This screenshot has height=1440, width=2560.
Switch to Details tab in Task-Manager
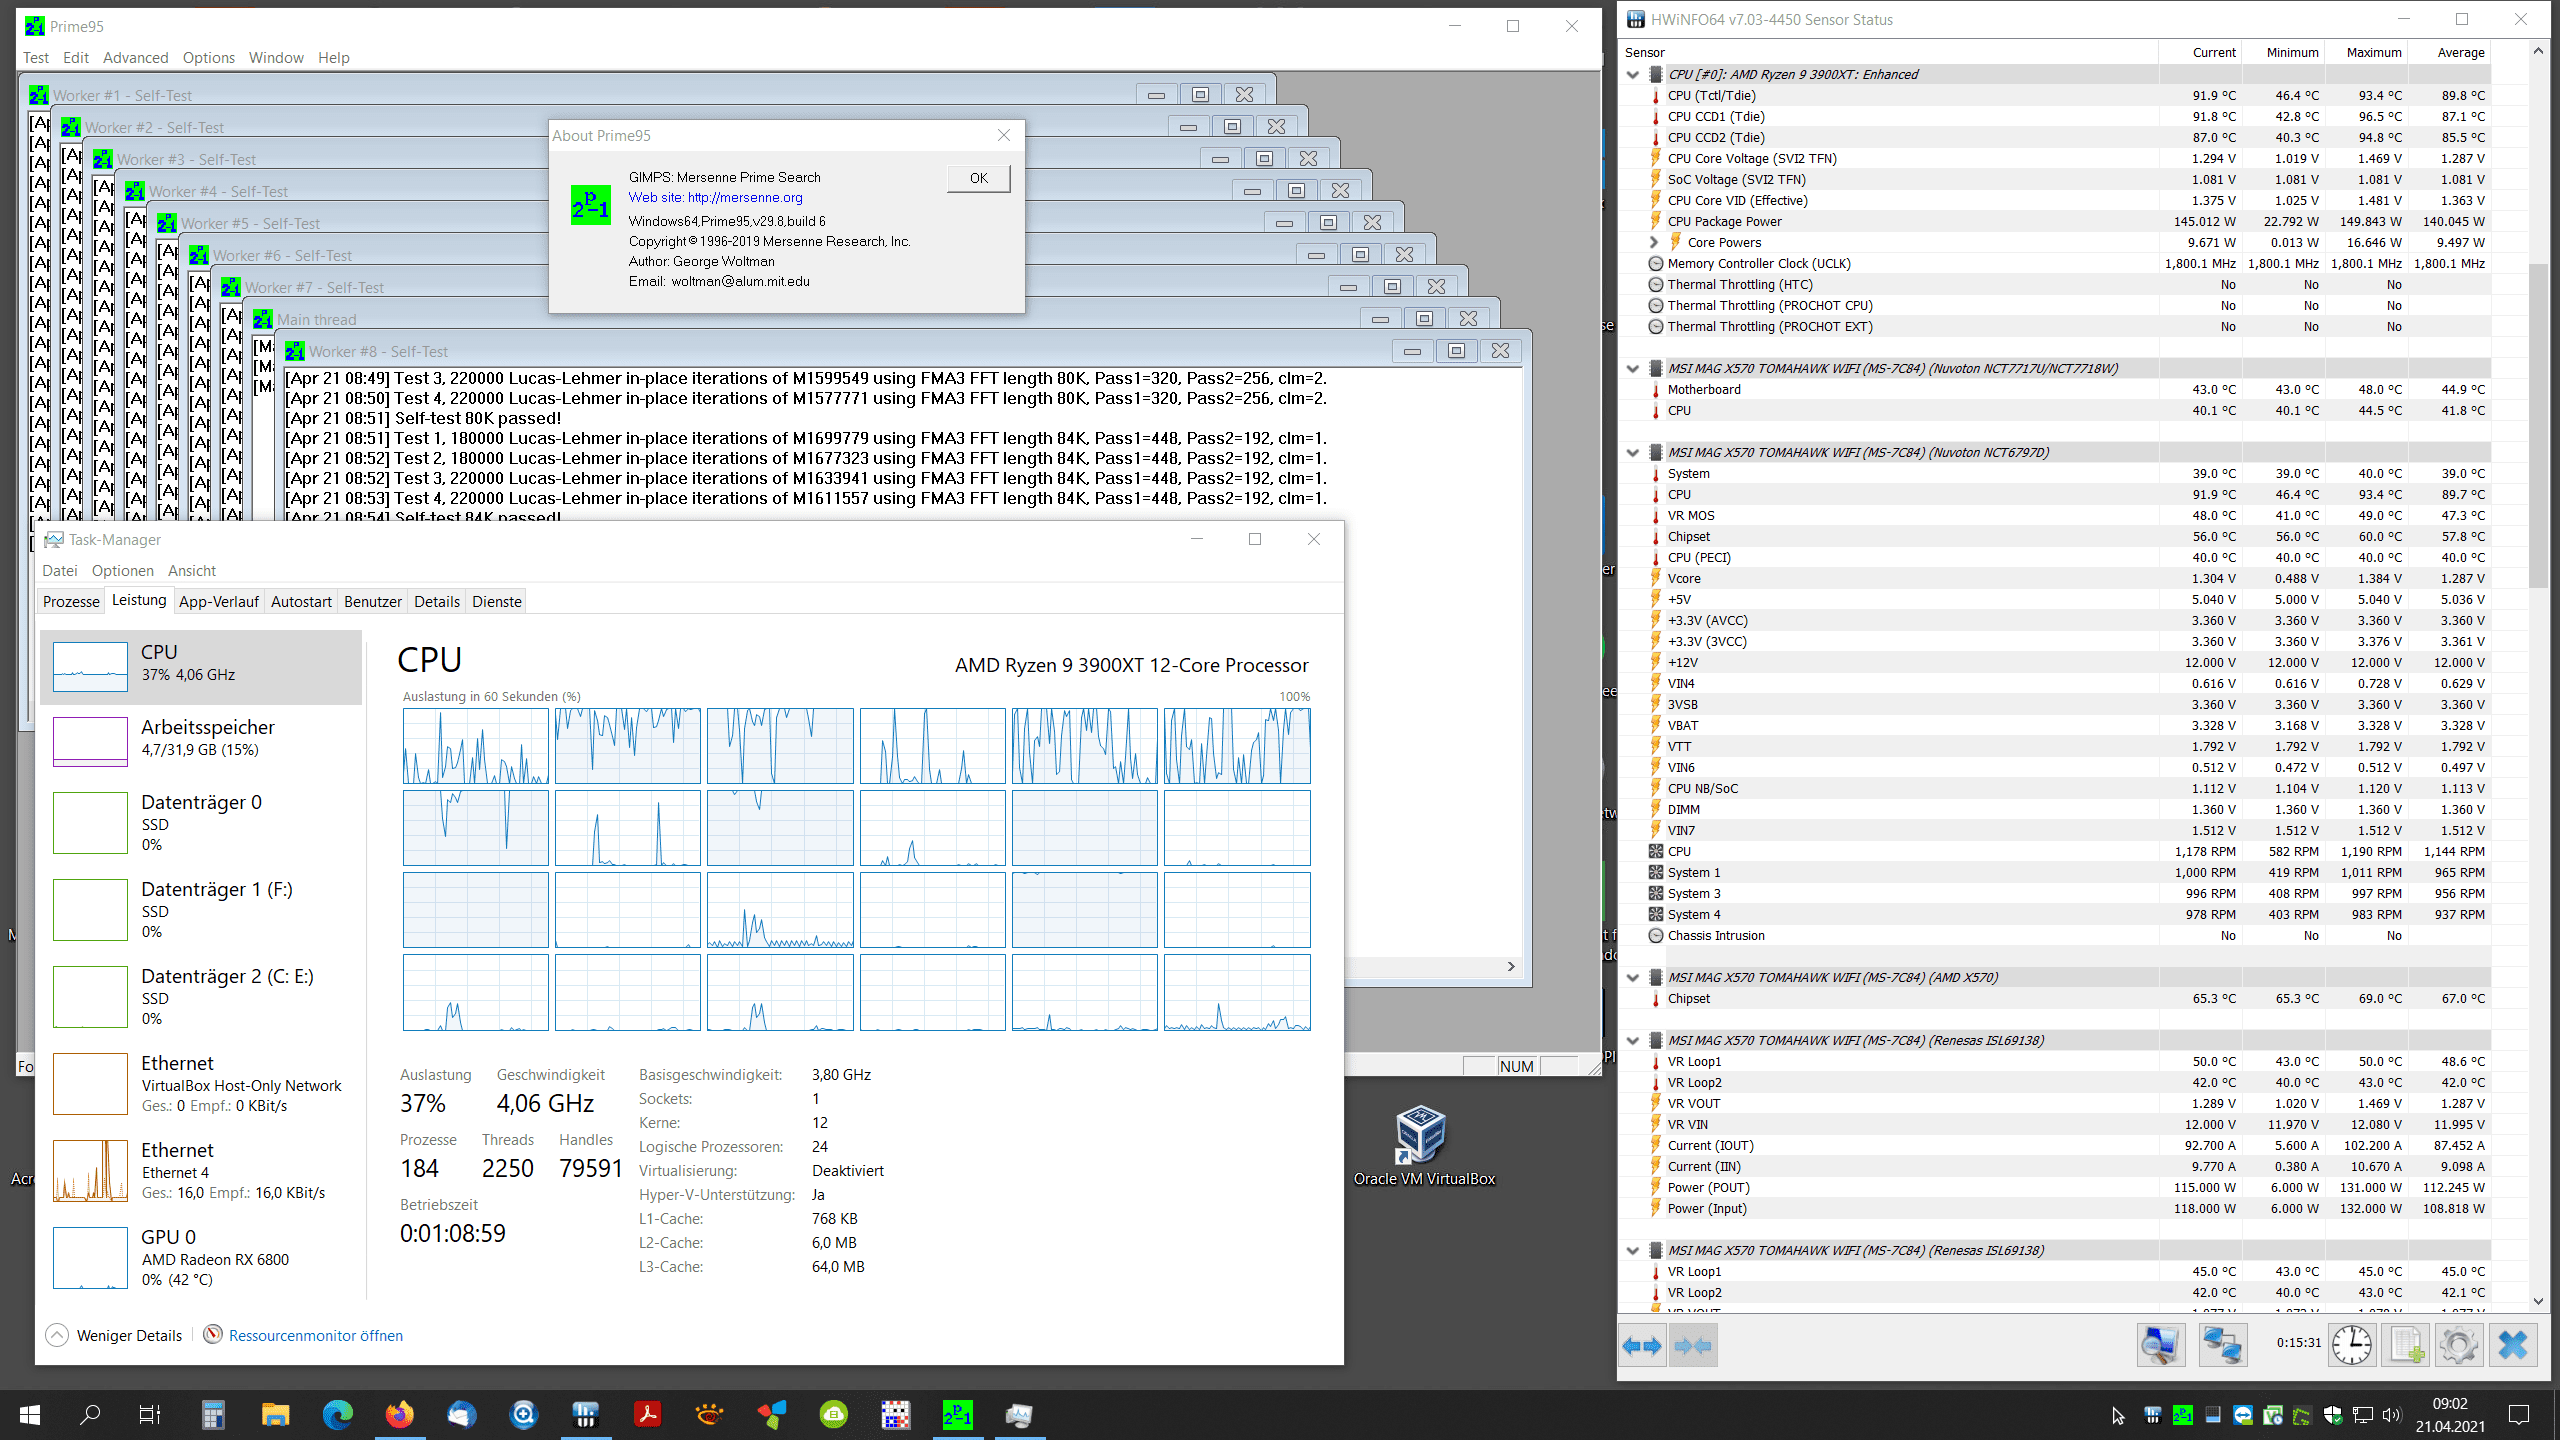tap(437, 601)
